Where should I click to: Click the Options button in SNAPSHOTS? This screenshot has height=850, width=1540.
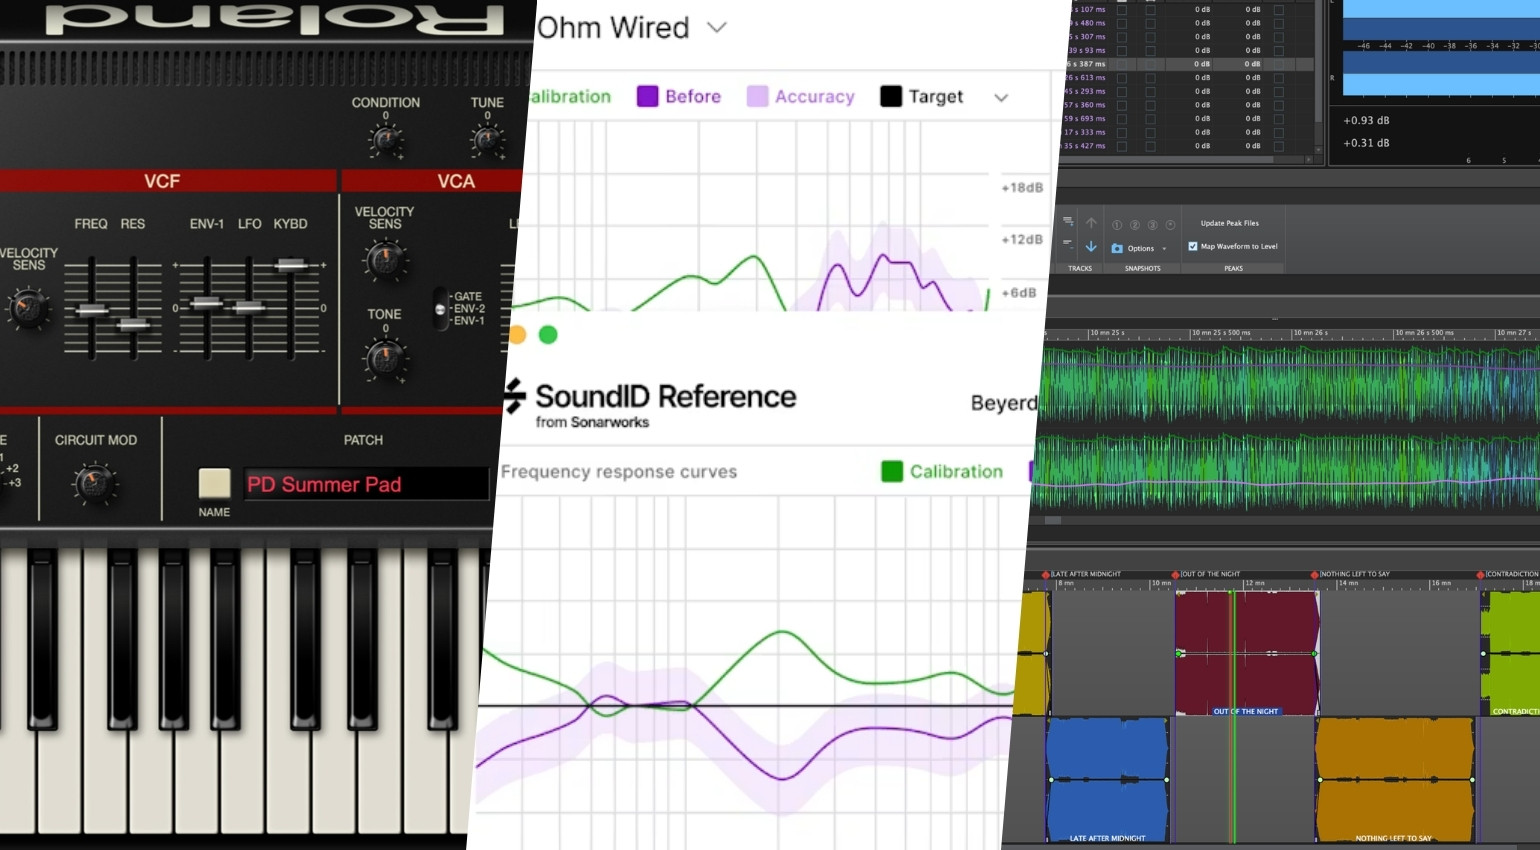coord(1141,248)
